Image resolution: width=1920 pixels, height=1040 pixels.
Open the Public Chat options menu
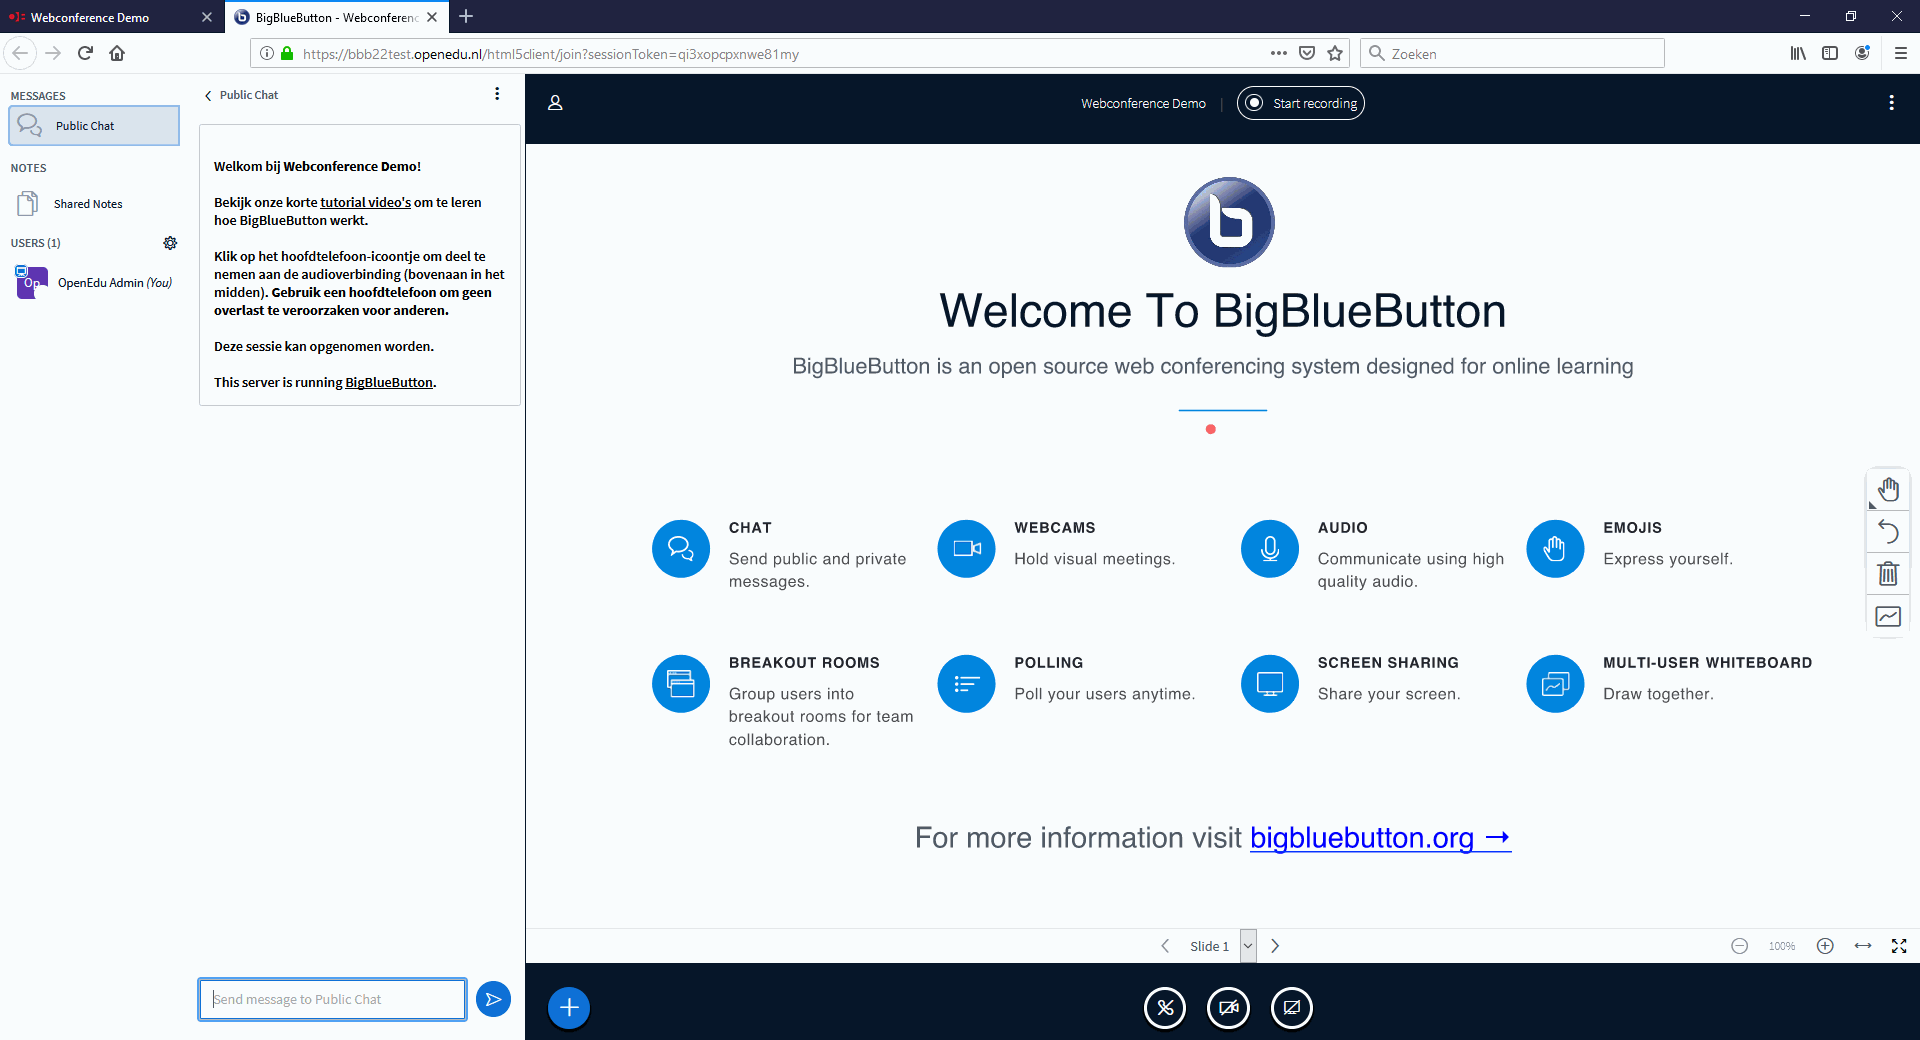click(x=497, y=94)
